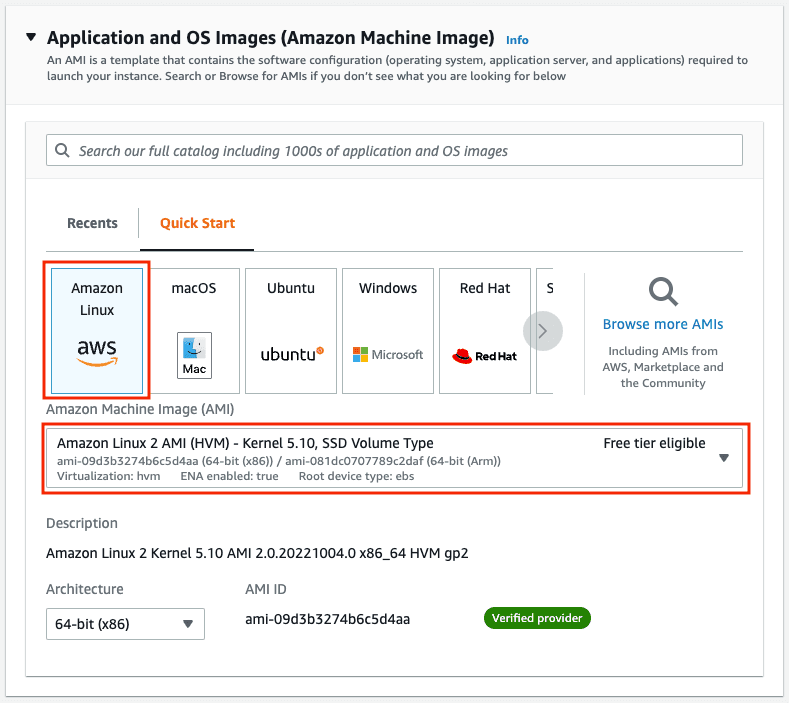789x703 pixels.
Task: Click the Verified provider badge
Action: 537,618
